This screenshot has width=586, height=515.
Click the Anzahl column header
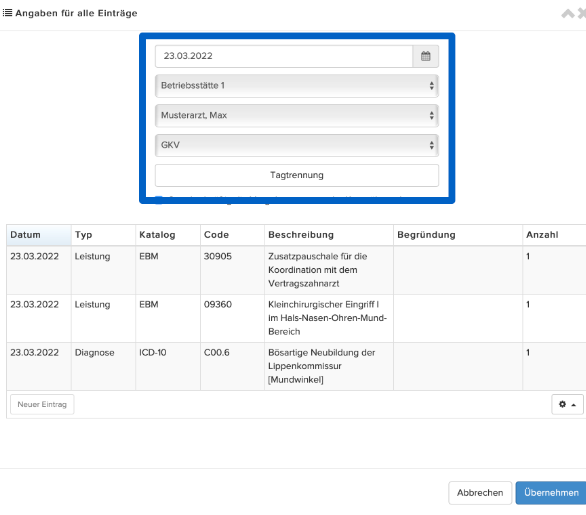click(x=554, y=235)
